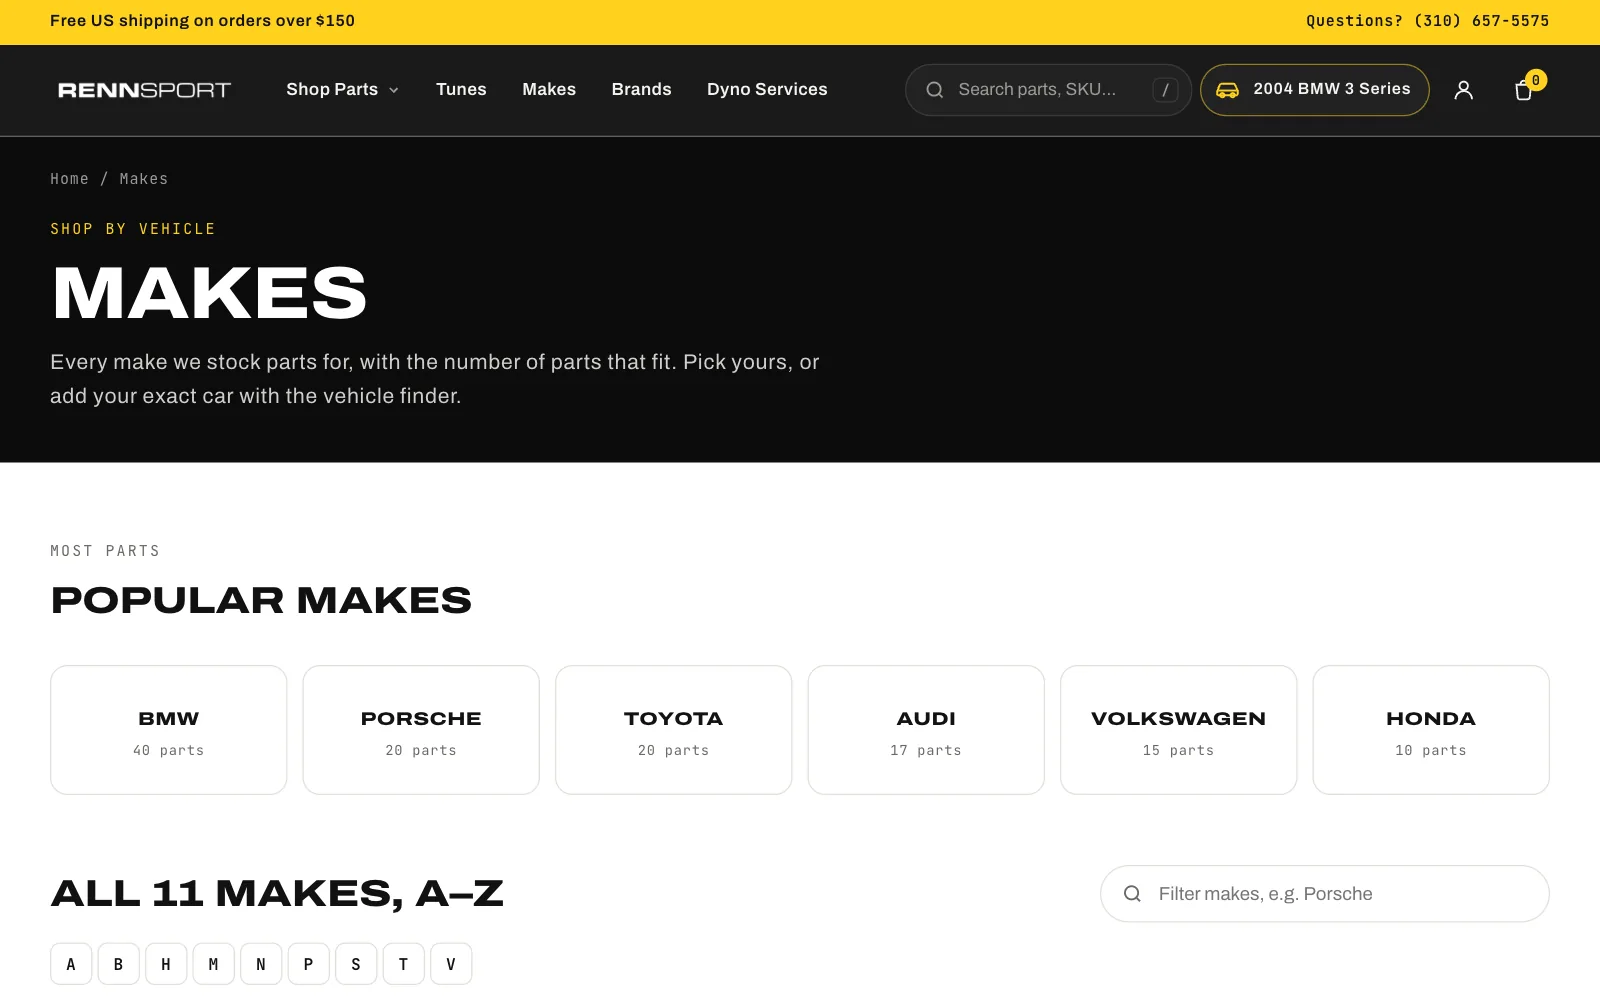
Task: Click the SHOP BY VEHICLE label
Action: (x=133, y=229)
